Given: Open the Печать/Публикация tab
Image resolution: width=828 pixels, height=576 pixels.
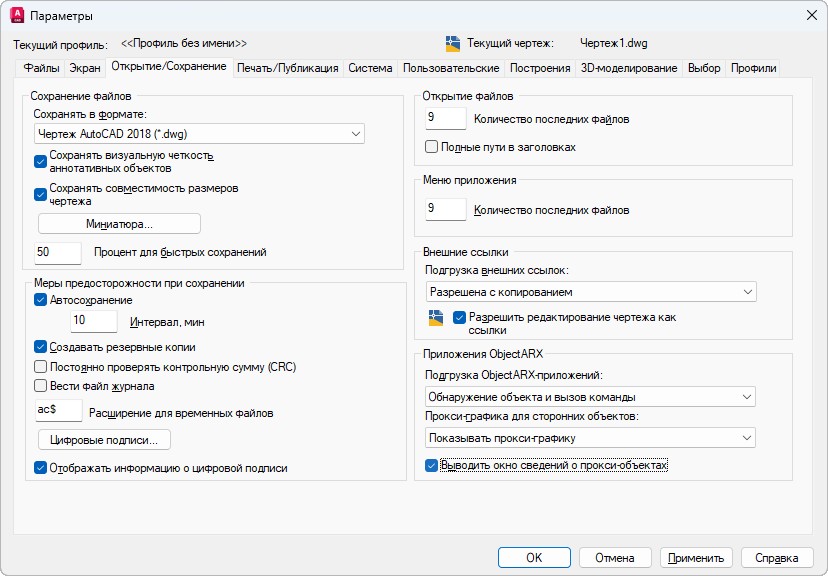Looking at the screenshot, I should click(x=287, y=68).
